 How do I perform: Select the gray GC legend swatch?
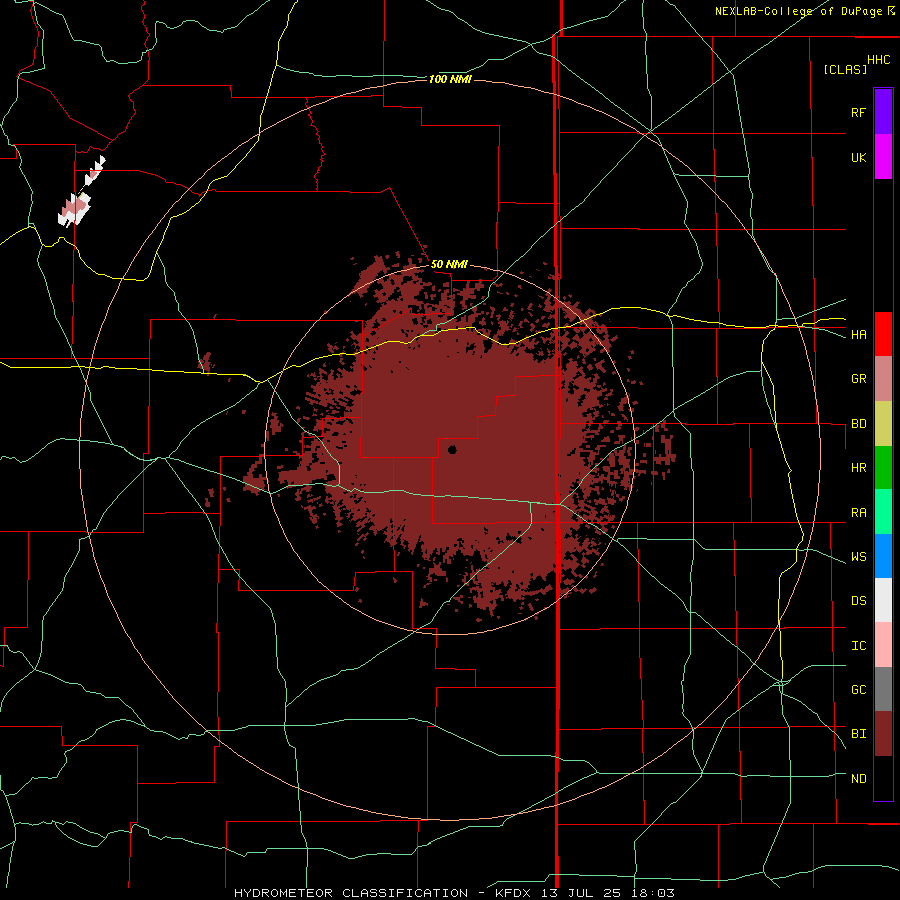click(883, 689)
